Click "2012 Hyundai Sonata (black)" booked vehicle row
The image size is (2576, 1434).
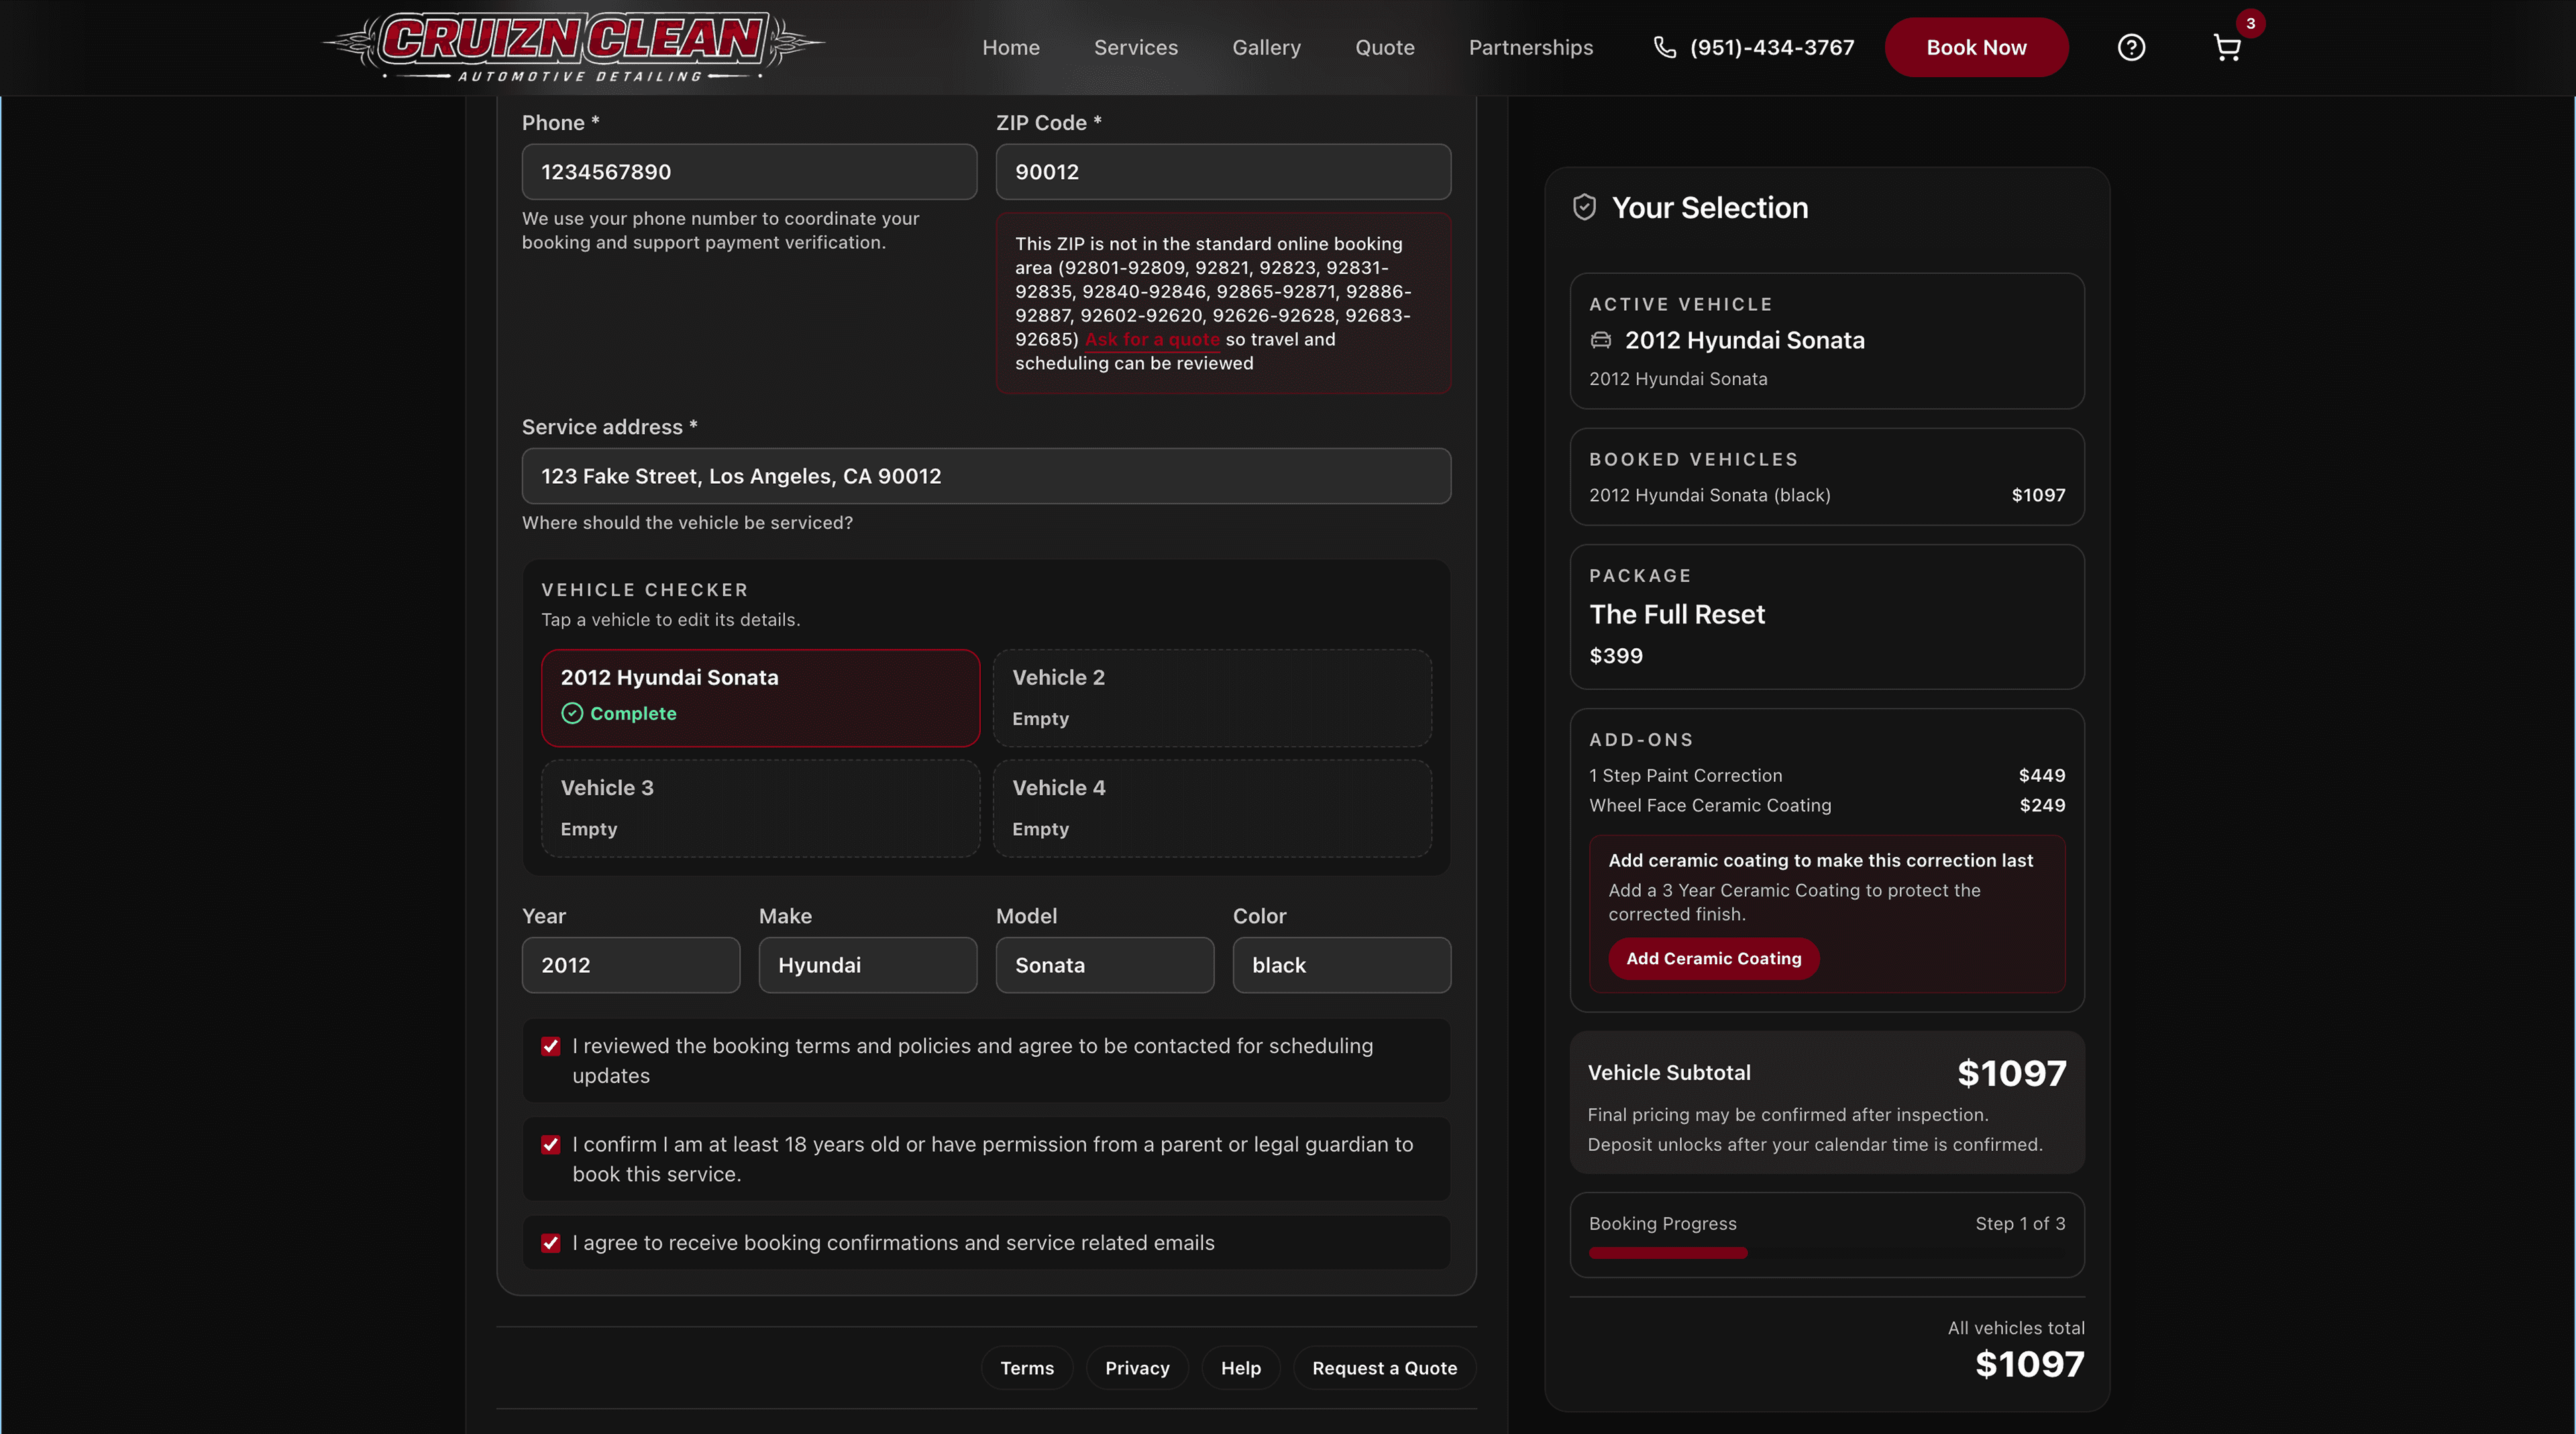coord(1827,495)
